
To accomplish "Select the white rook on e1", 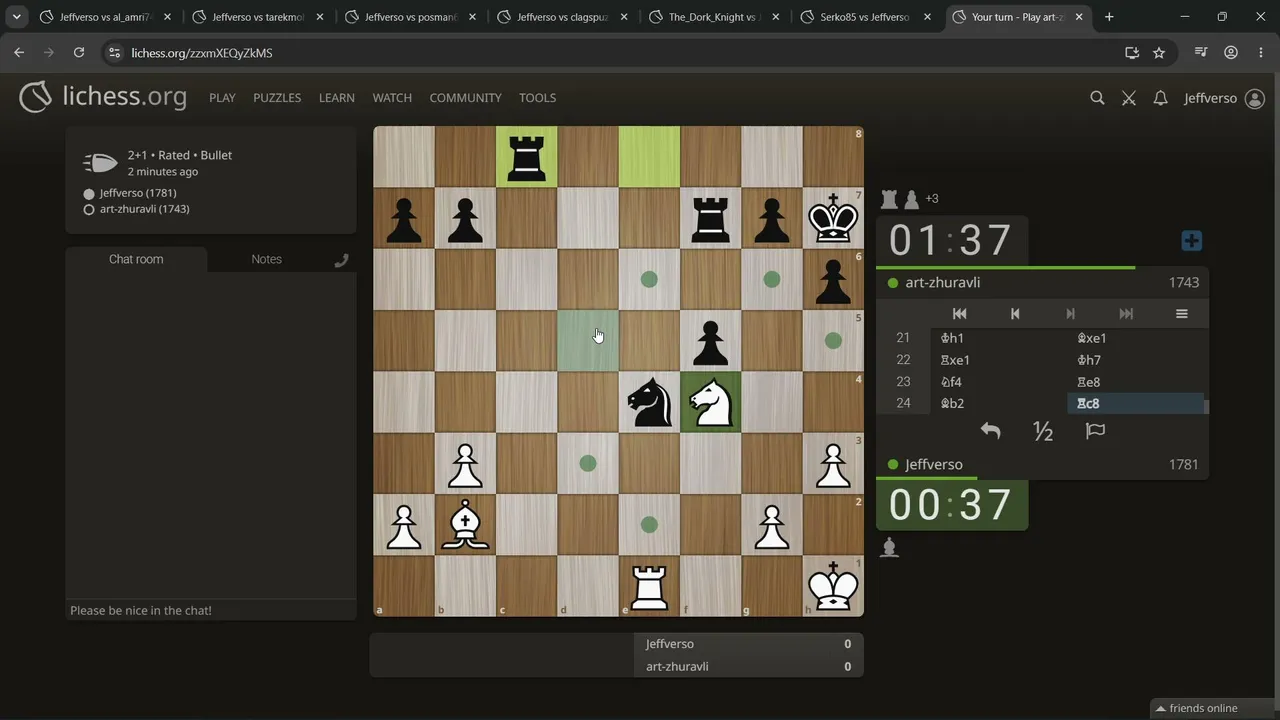I will [649, 586].
